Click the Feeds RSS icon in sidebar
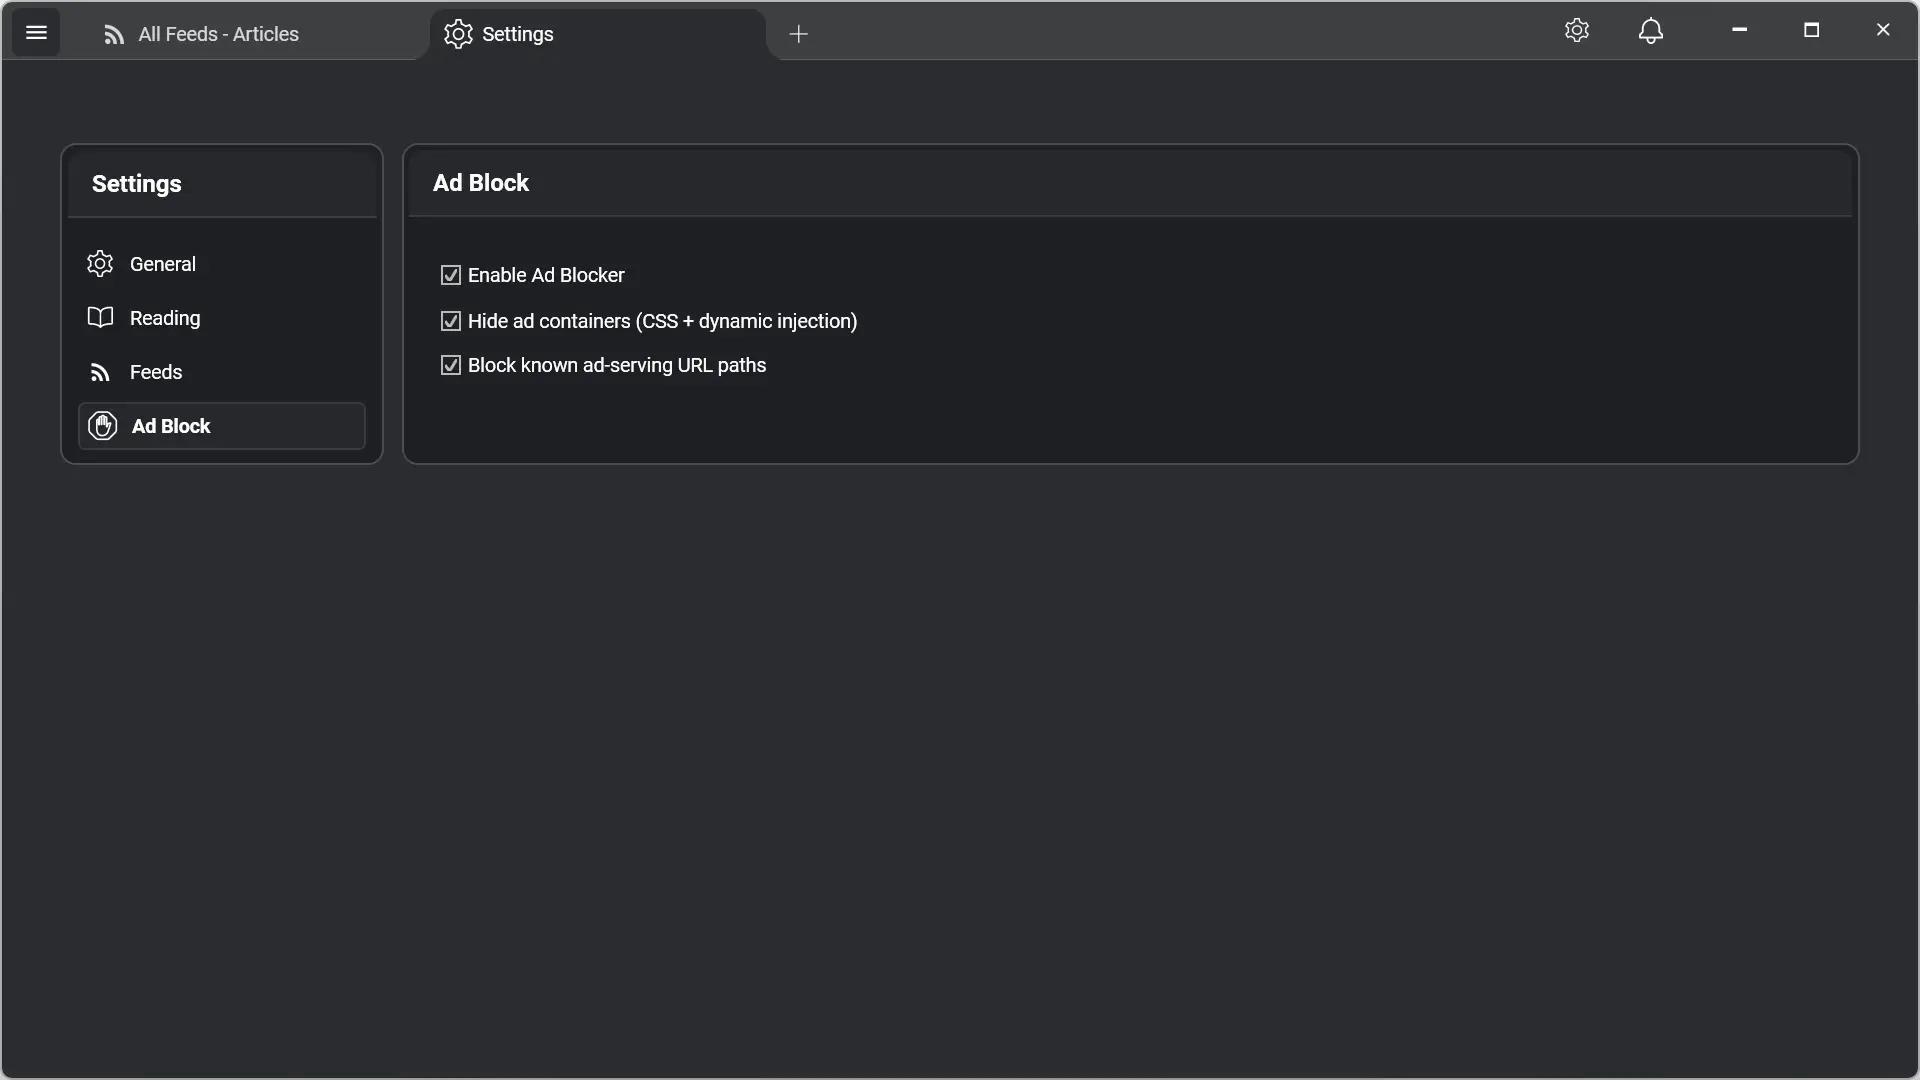This screenshot has width=1920, height=1080. pos(100,372)
